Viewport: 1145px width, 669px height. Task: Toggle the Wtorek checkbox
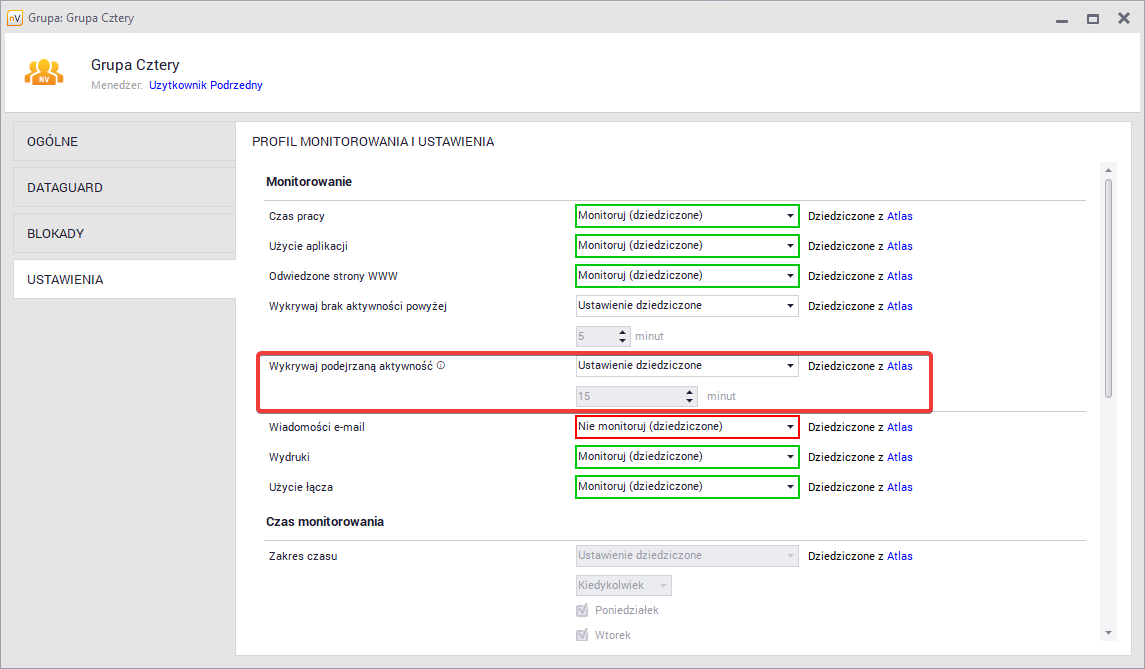click(x=582, y=636)
